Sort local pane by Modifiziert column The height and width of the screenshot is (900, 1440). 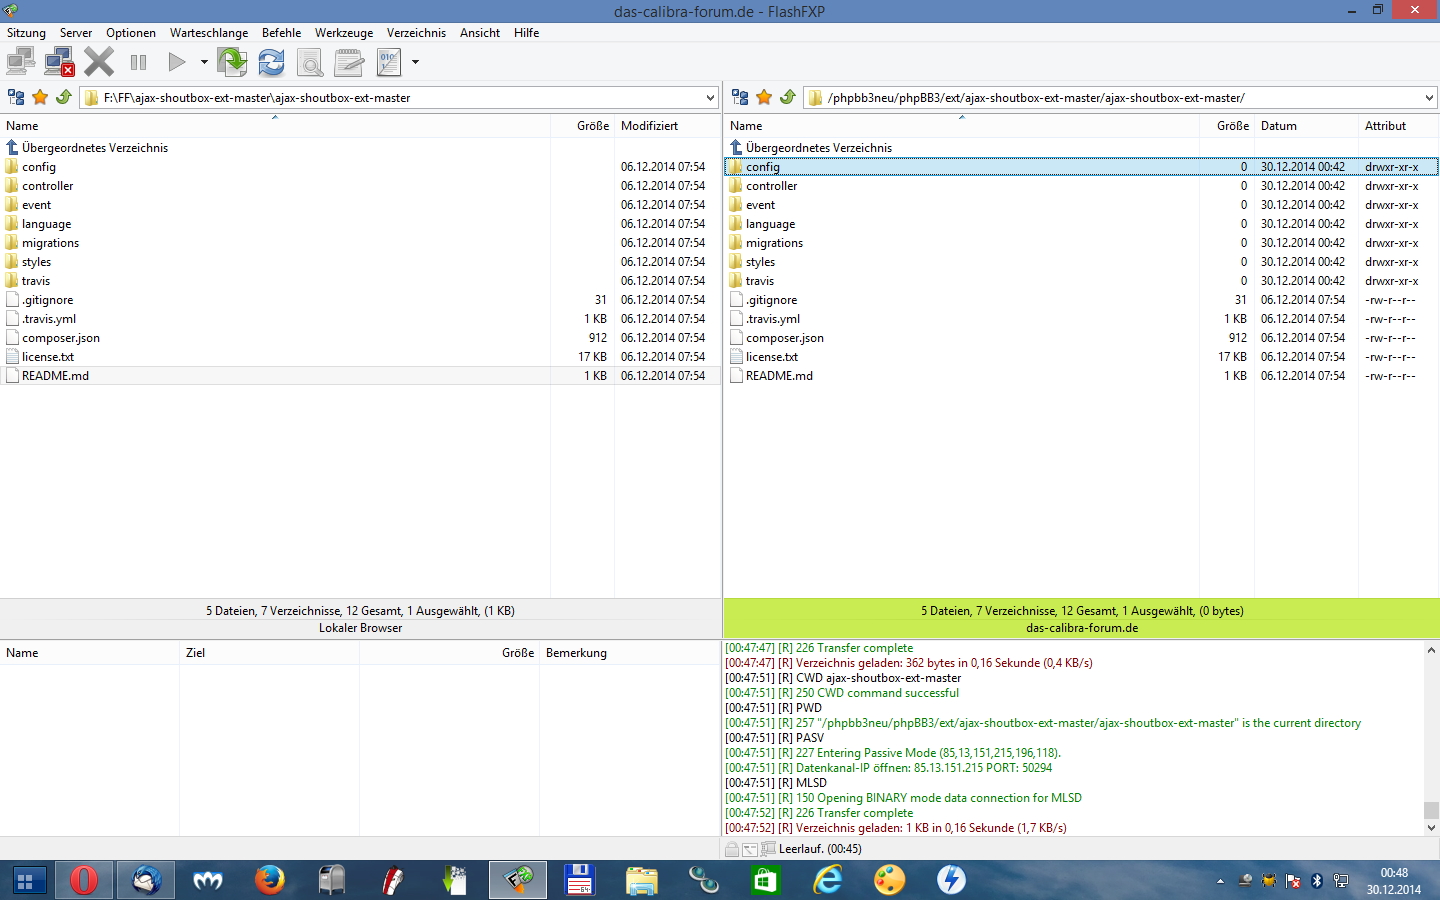[x=667, y=126]
